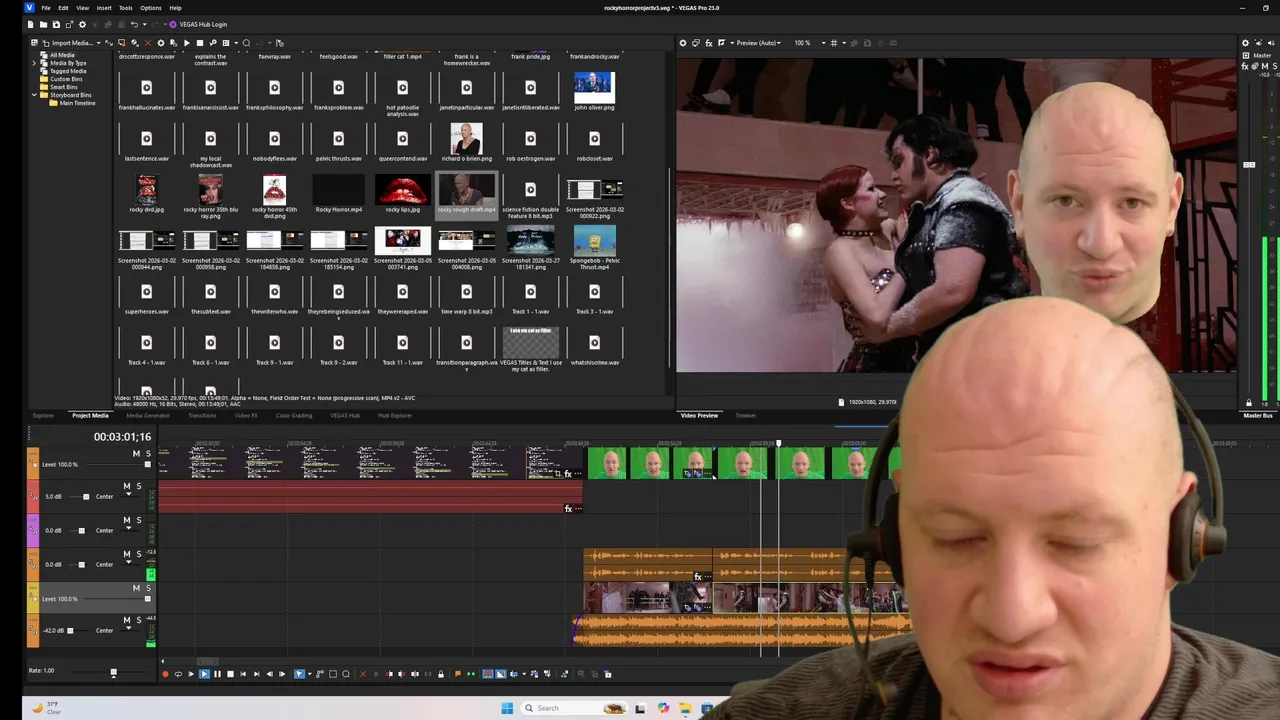Adjust the -42.0 dB track volume slider
This screenshot has height=720, width=1280.
point(71,631)
